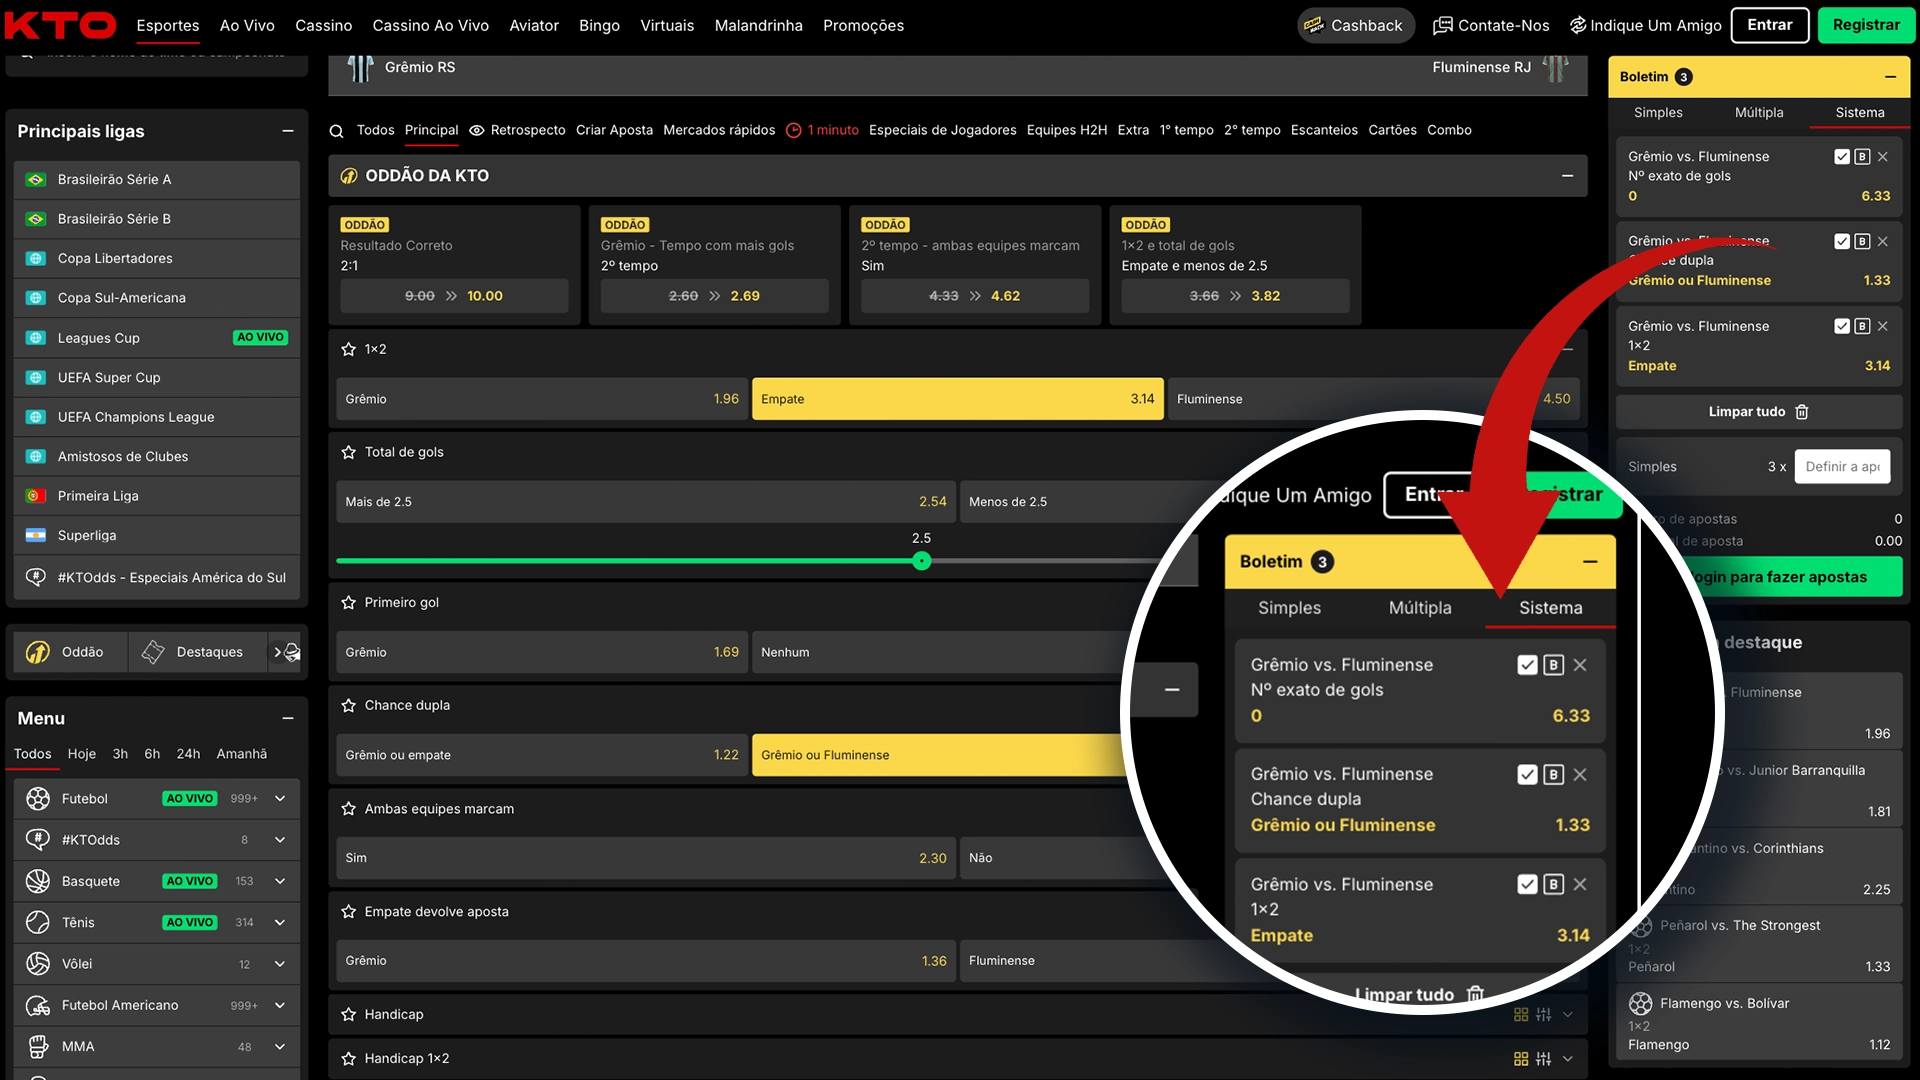Expand the Handicap 1×2 market chevron
The image size is (1920, 1080).
pos(1567,1058)
